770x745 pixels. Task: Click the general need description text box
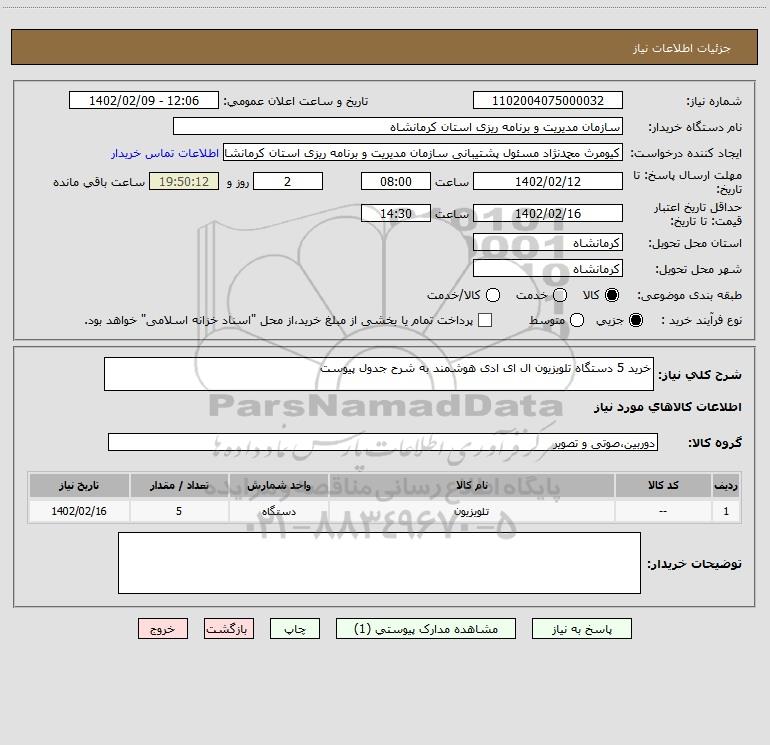[x=379, y=374]
